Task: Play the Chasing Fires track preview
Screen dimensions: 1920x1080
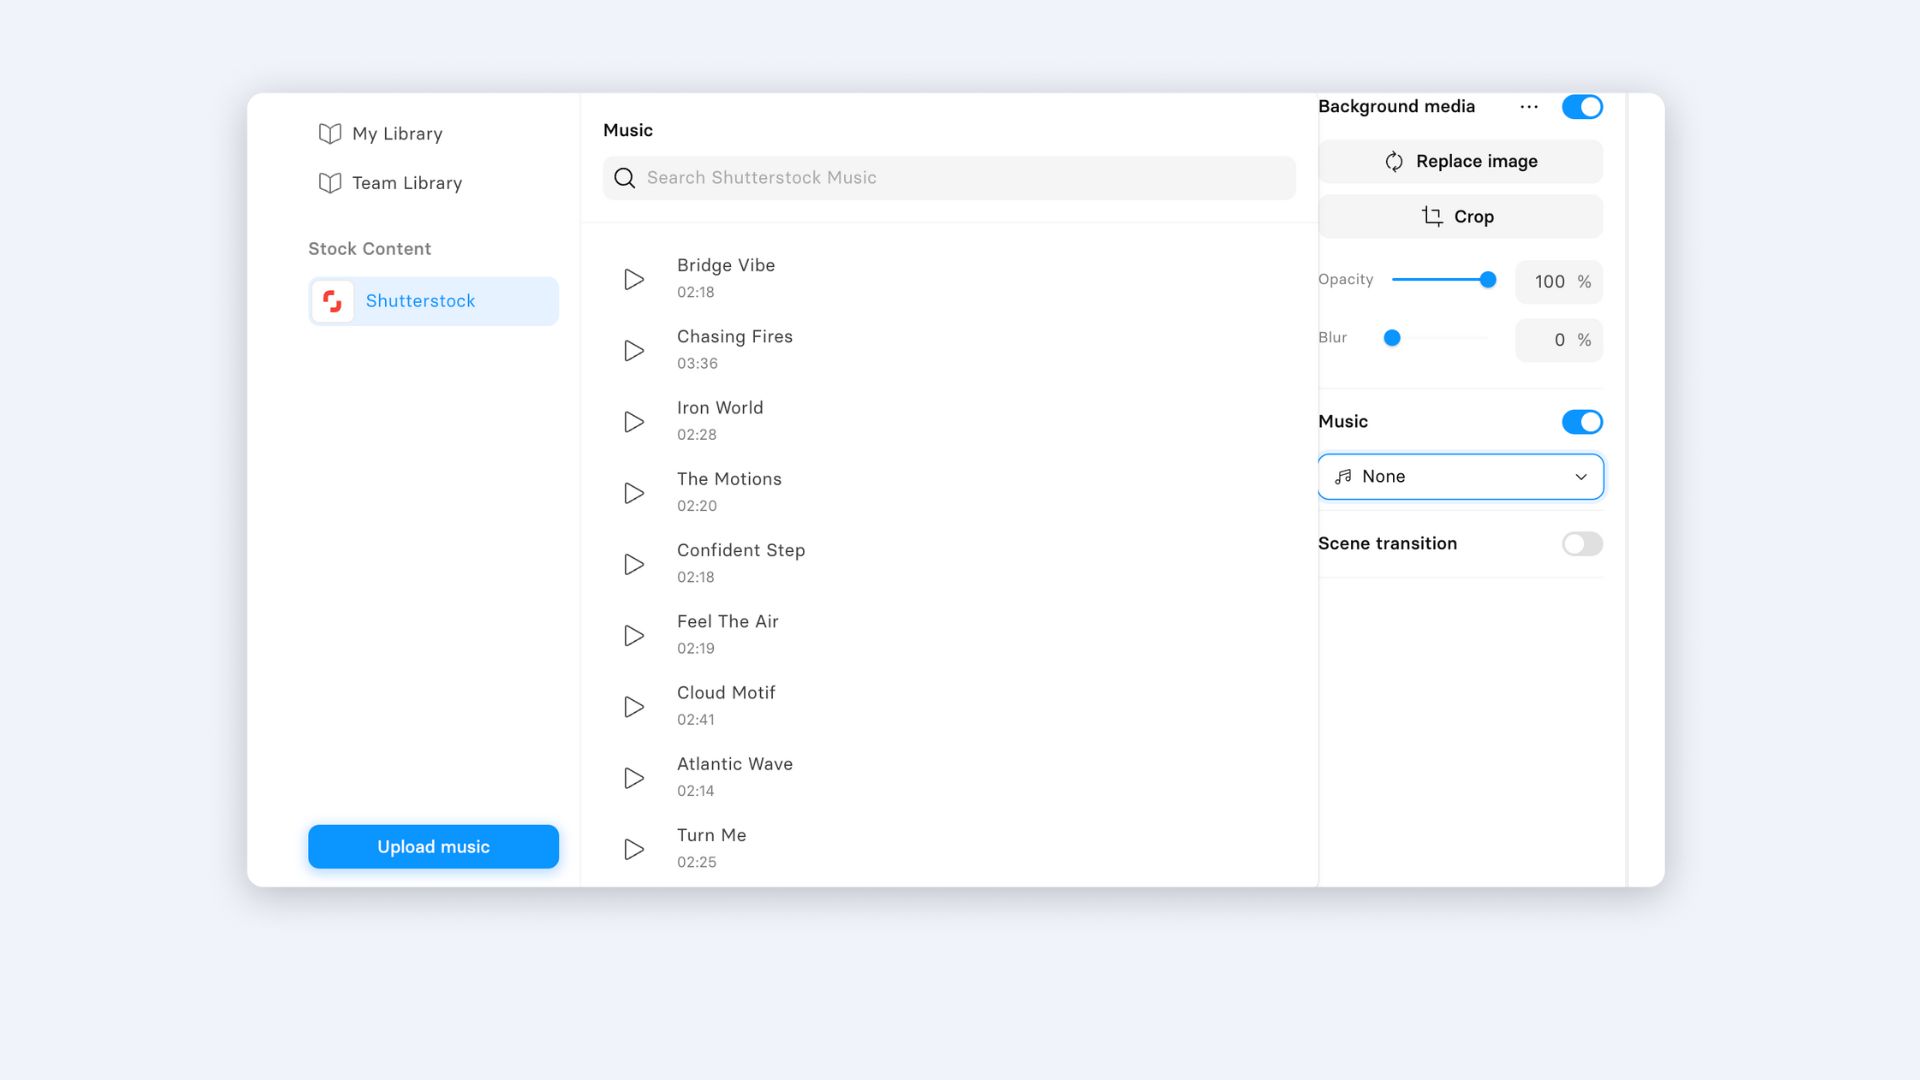Action: 634,351
